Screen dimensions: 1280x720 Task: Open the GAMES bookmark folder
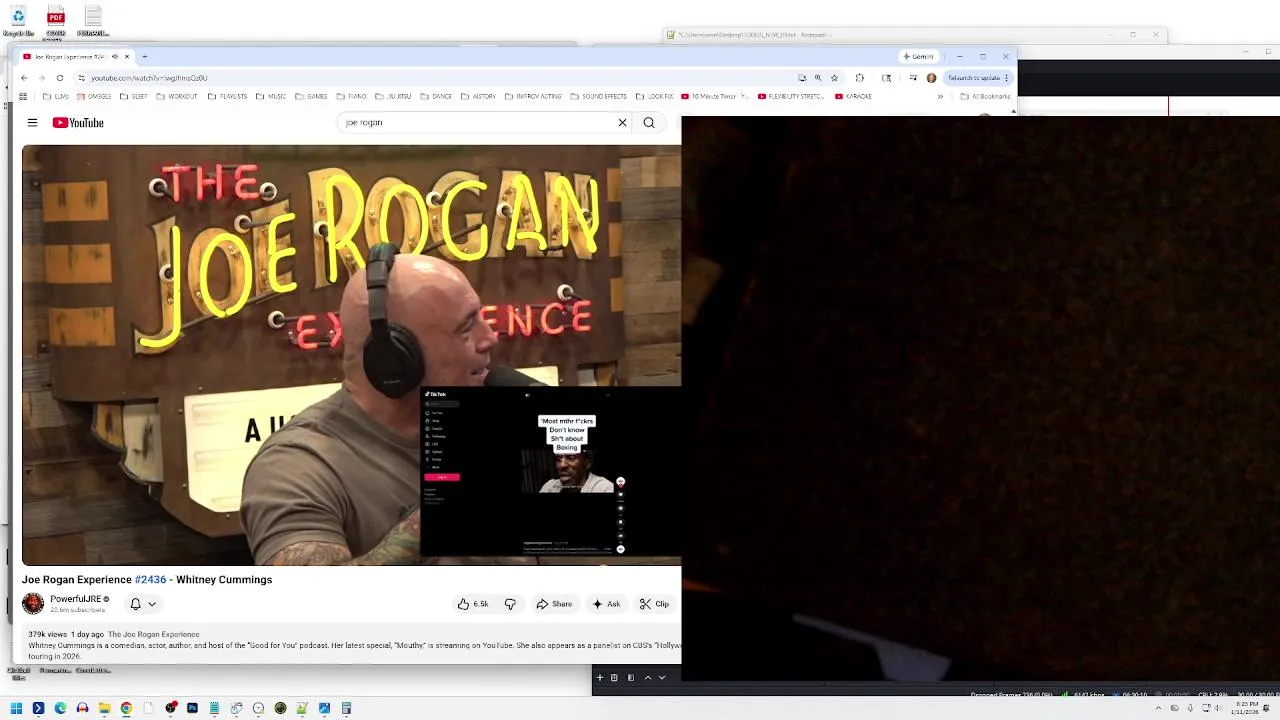click(x=311, y=97)
